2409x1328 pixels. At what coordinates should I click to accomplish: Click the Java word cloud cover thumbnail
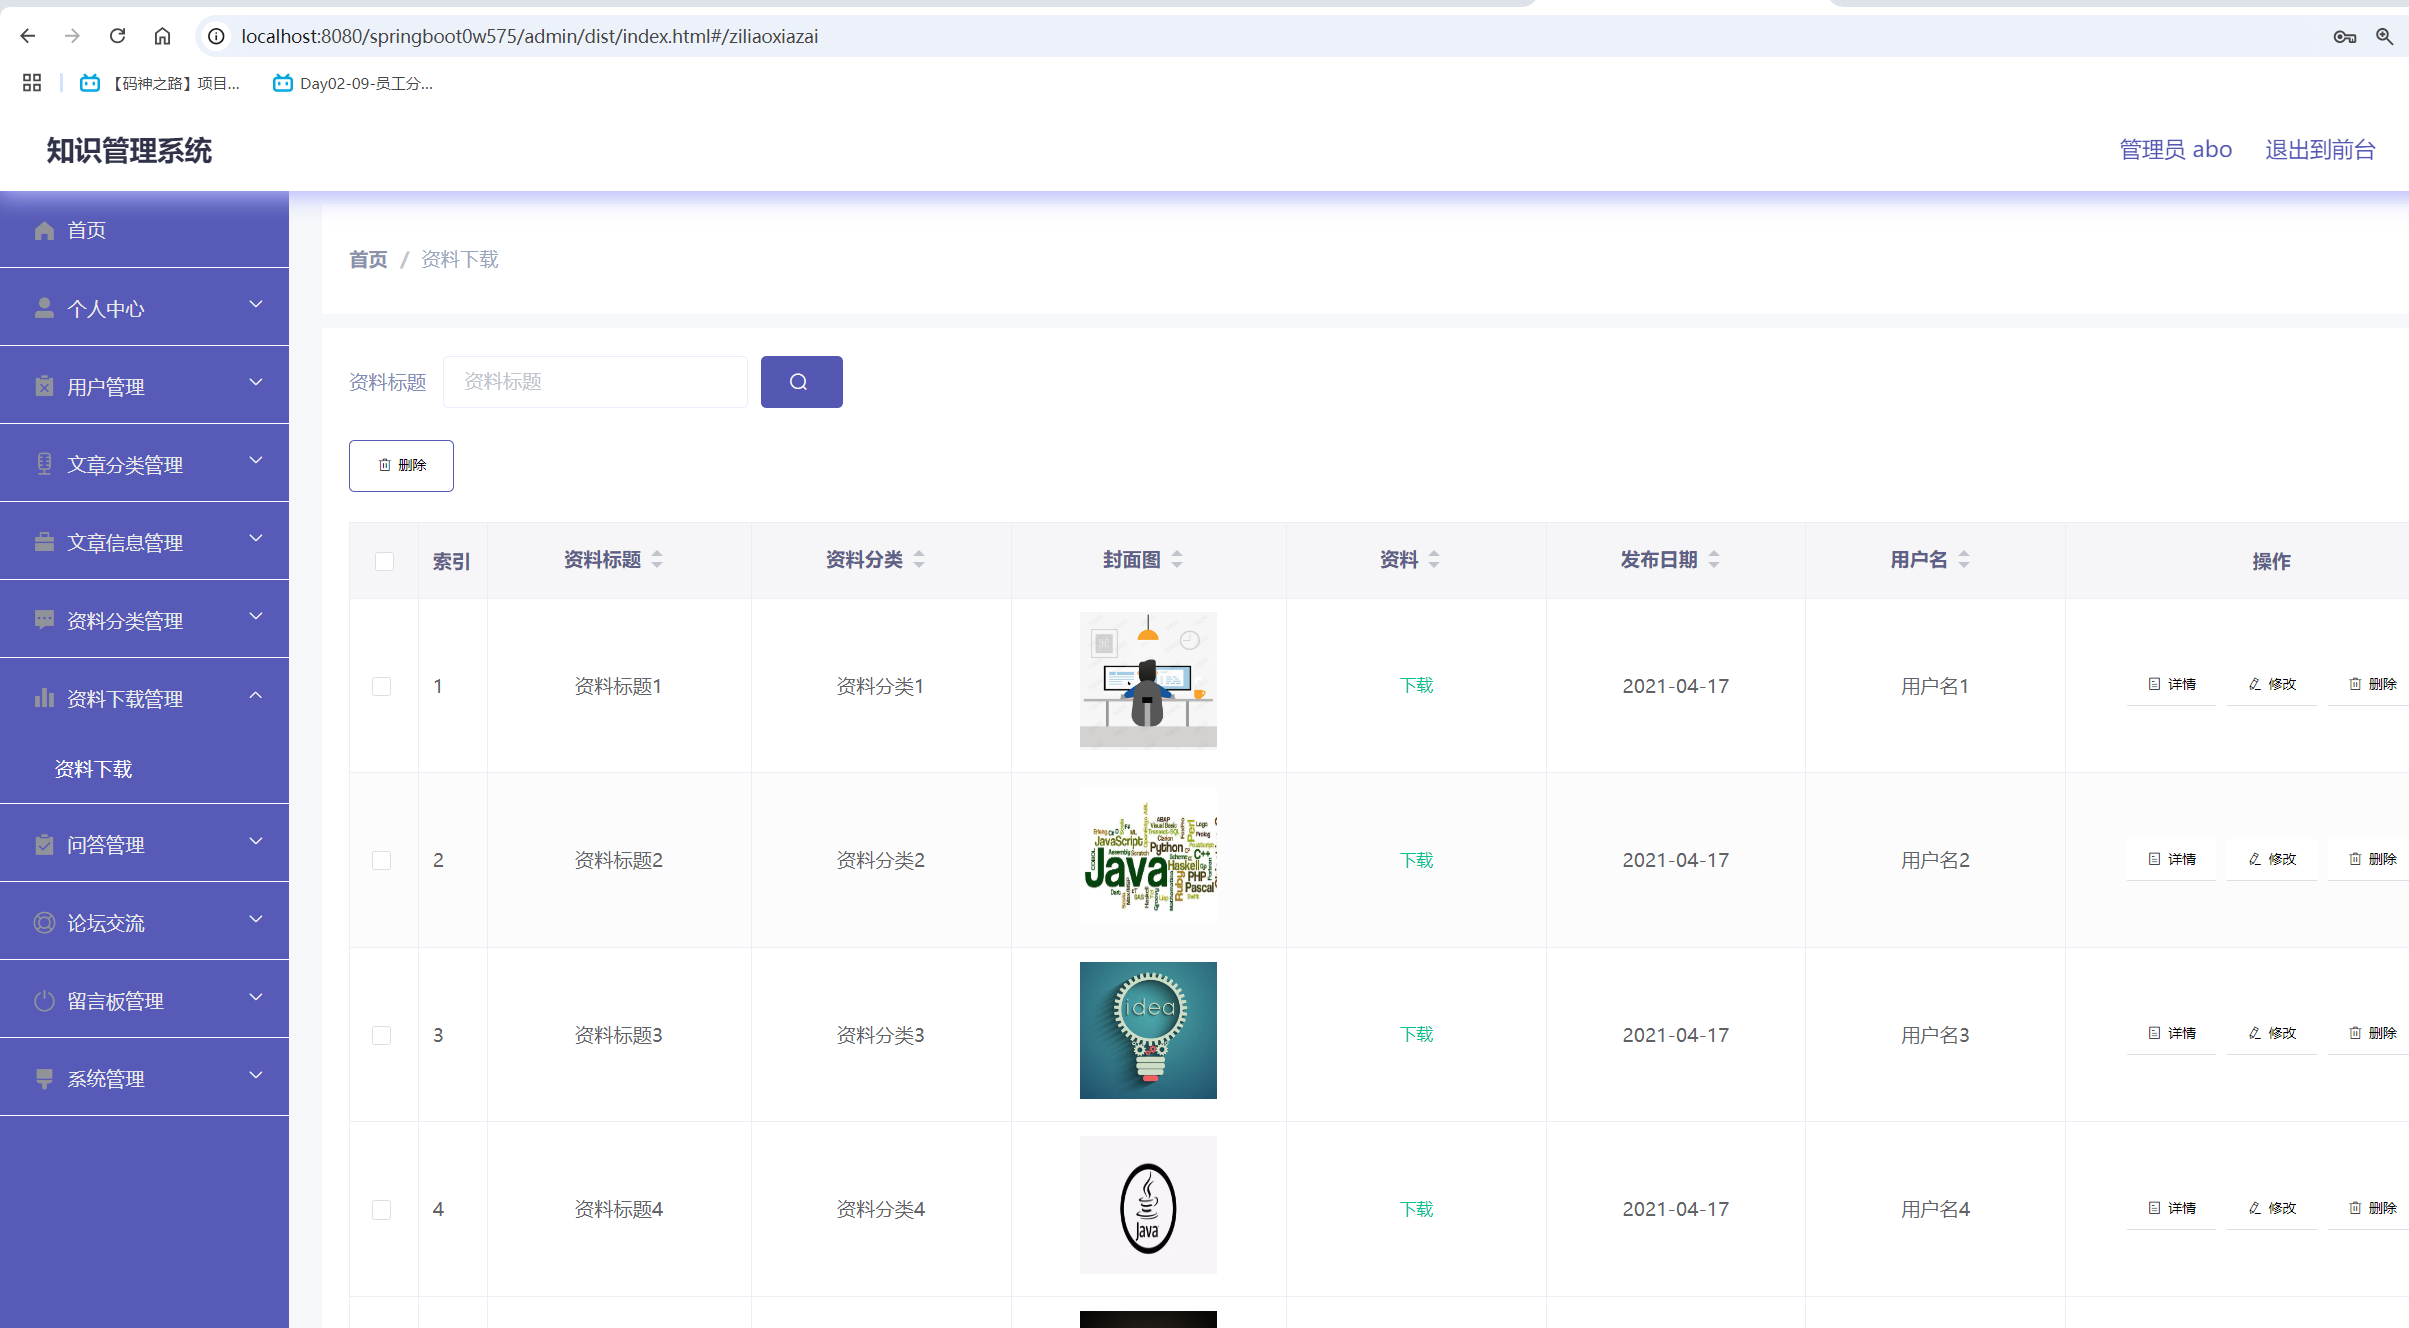(1148, 856)
